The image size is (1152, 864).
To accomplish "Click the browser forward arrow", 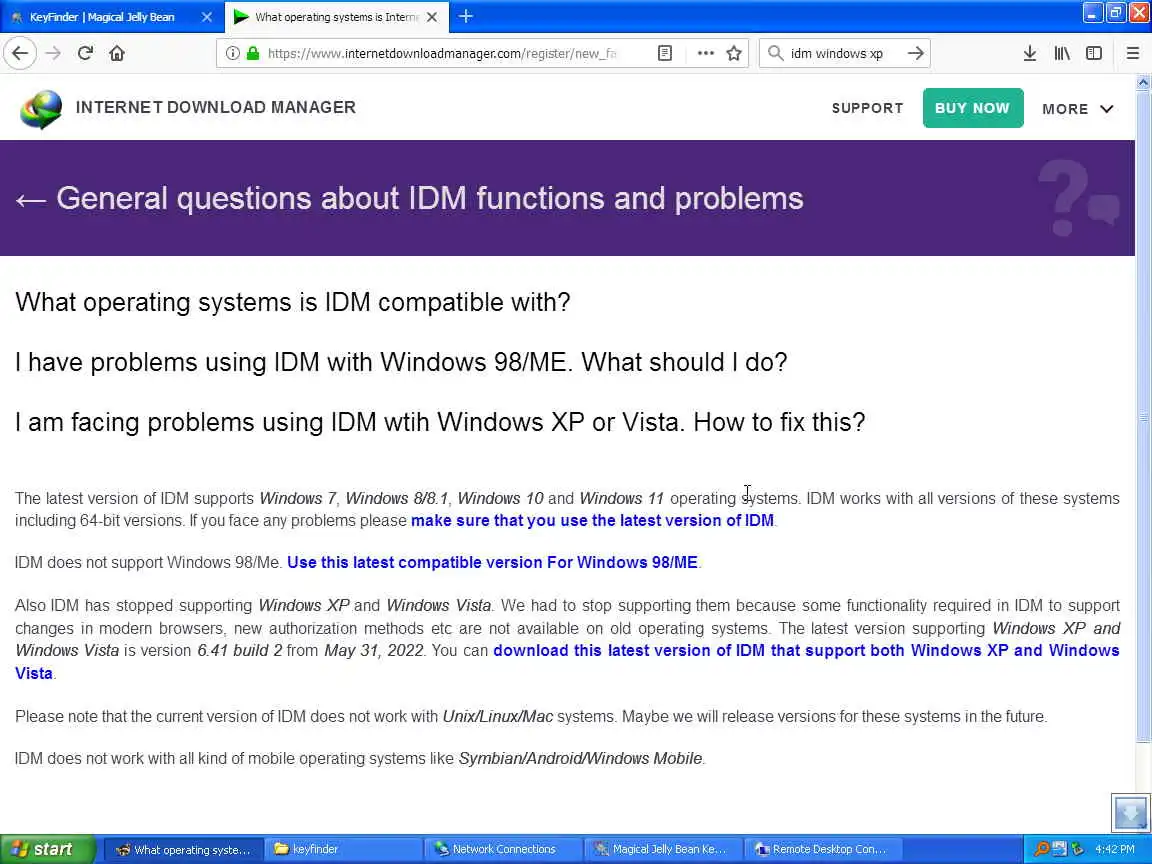I will click(x=53, y=53).
